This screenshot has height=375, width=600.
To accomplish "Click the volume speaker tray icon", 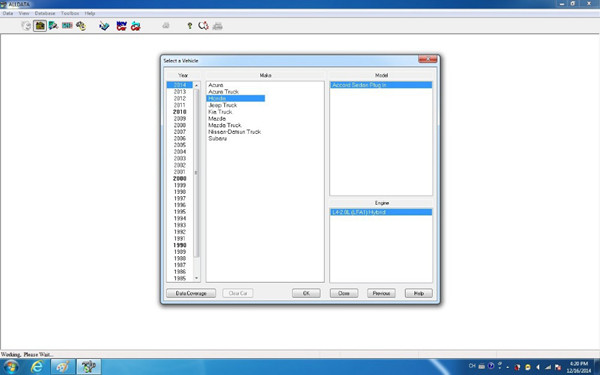I will 538,367.
